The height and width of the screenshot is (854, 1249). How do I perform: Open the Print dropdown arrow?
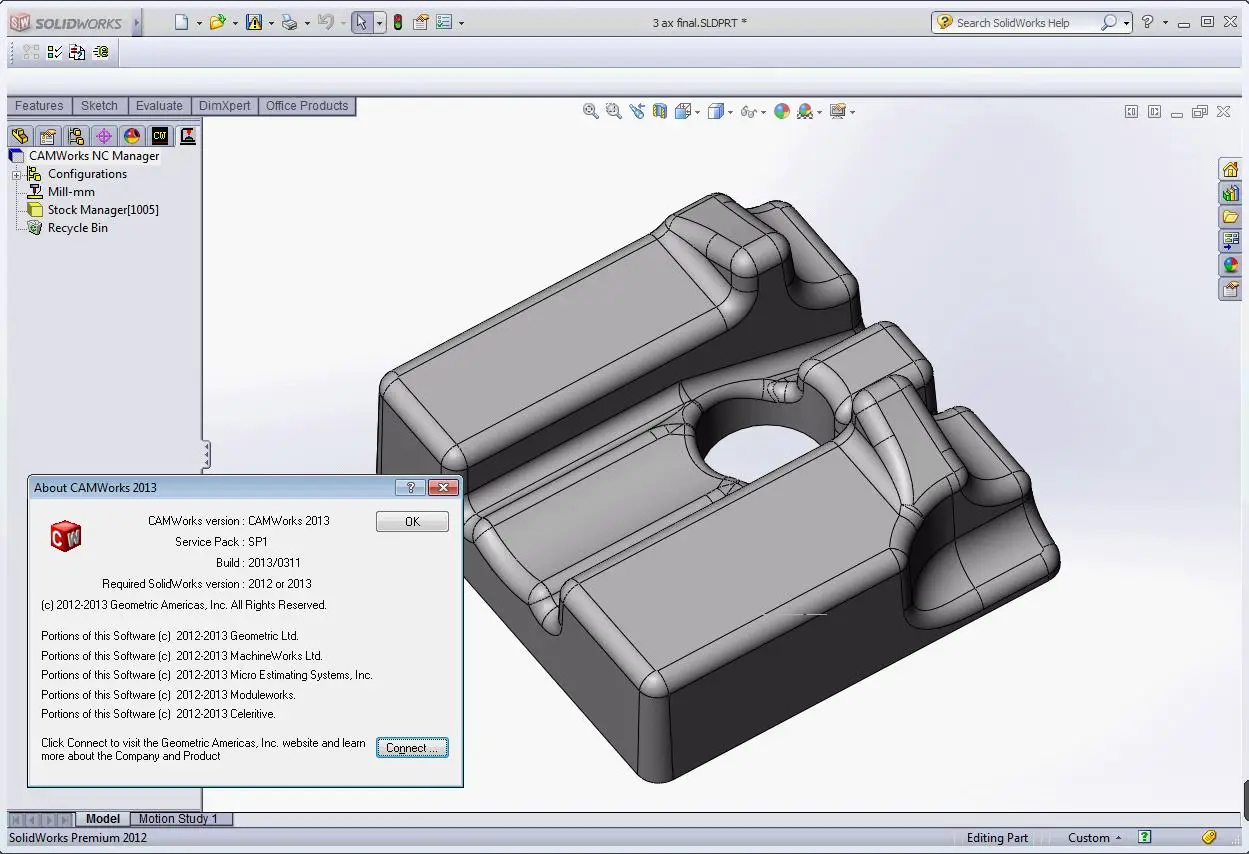(x=307, y=23)
